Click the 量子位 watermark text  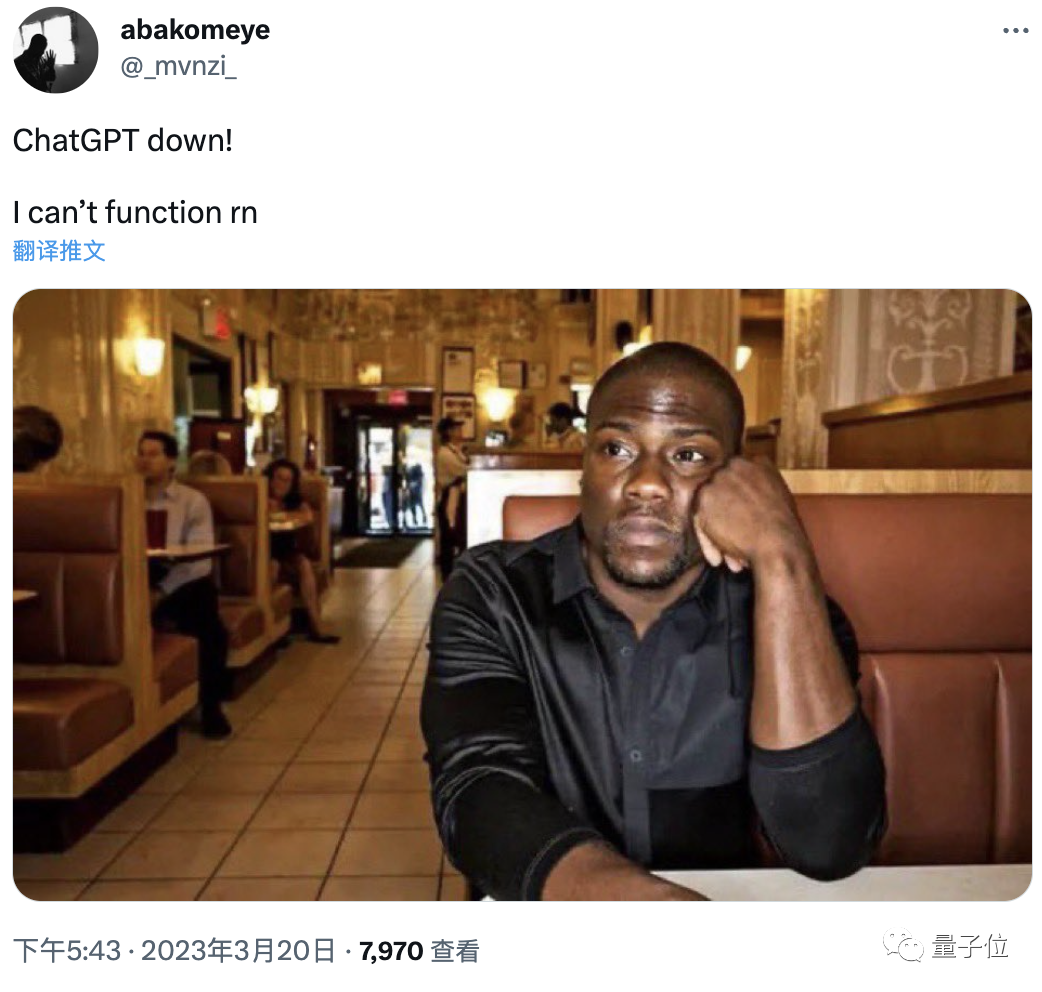click(x=970, y=946)
